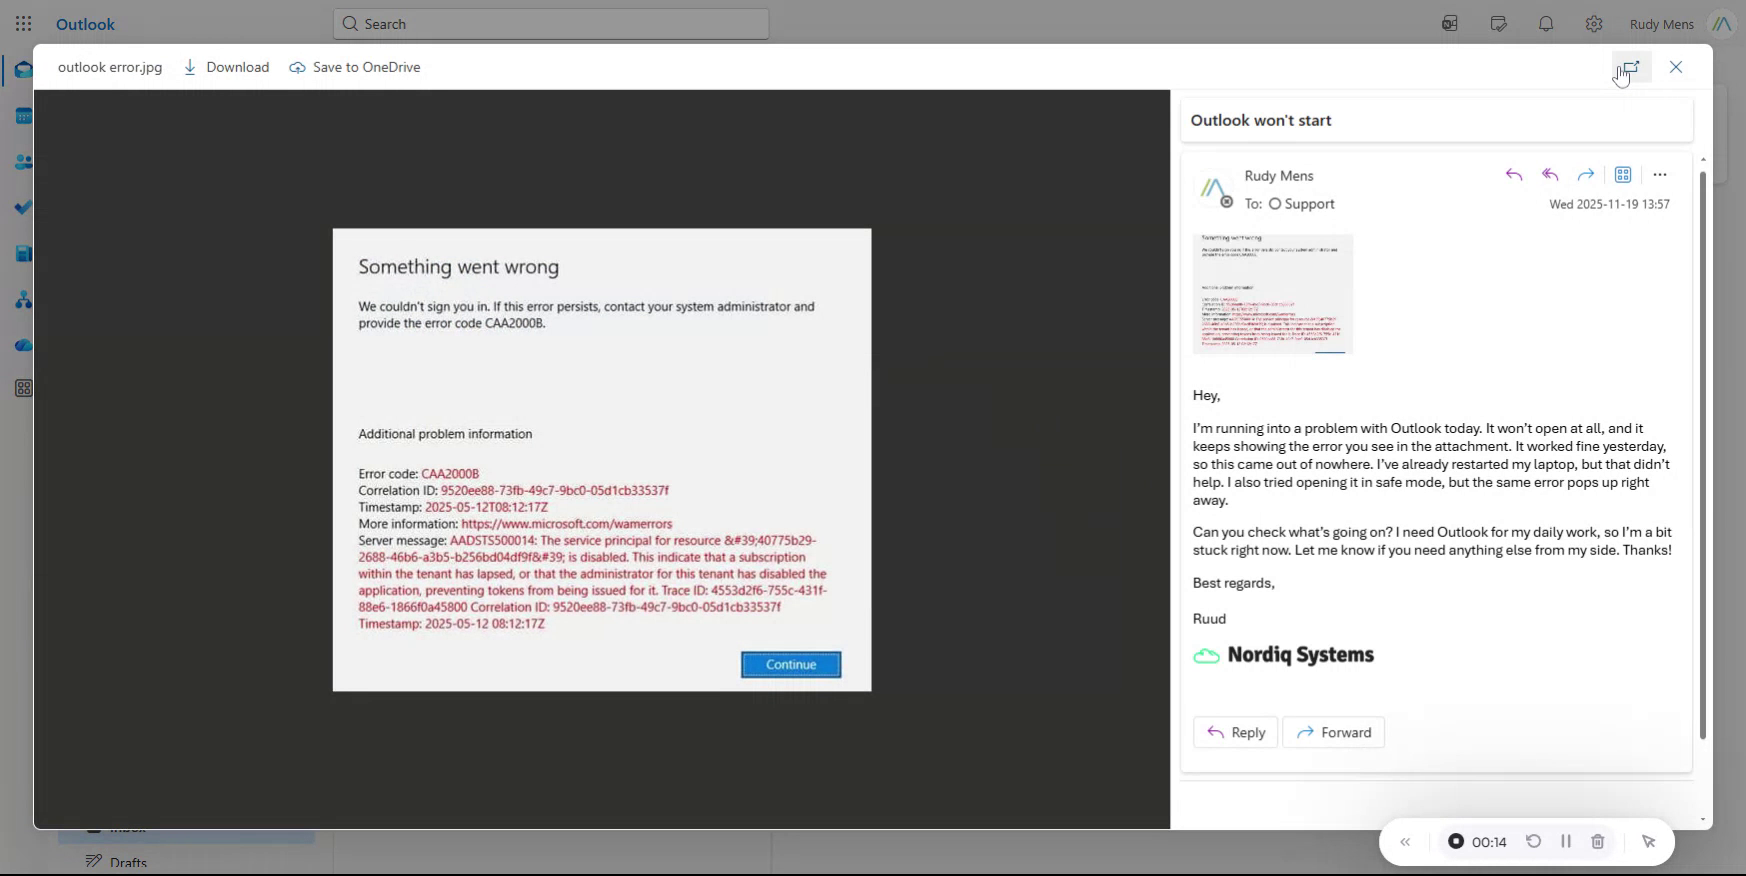1746x876 pixels.
Task: Click the Forward arrow icon in message header
Action: [1586, 175]
